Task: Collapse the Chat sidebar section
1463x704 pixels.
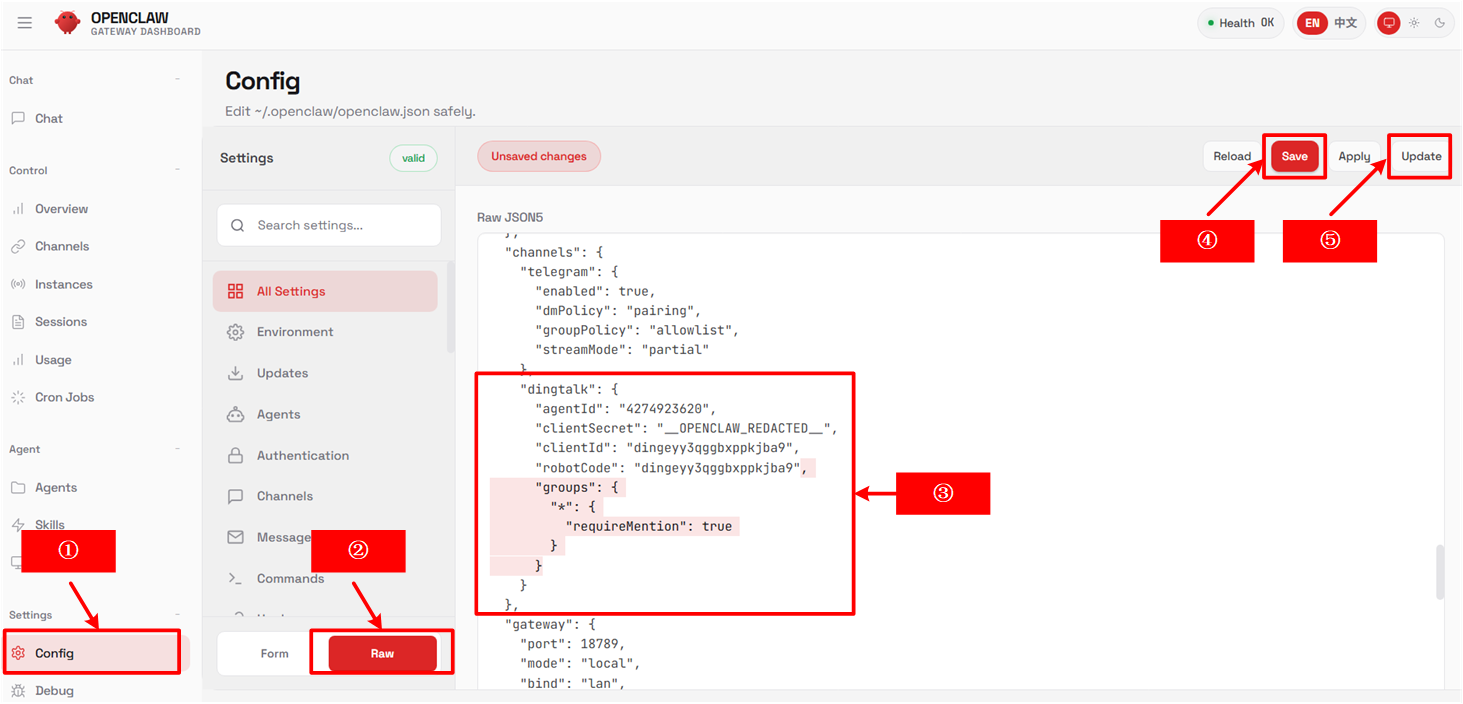Action: (178, 80)
